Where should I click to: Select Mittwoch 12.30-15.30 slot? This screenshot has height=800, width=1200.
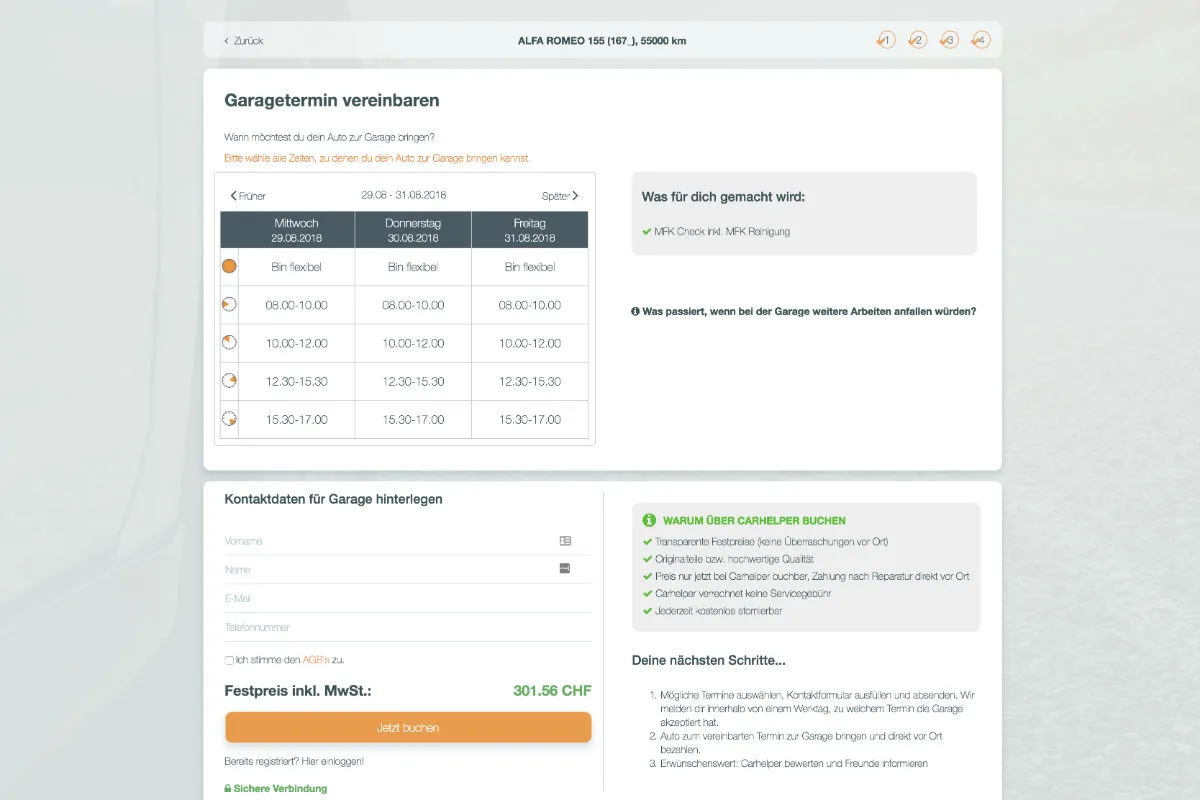(296, 381)
